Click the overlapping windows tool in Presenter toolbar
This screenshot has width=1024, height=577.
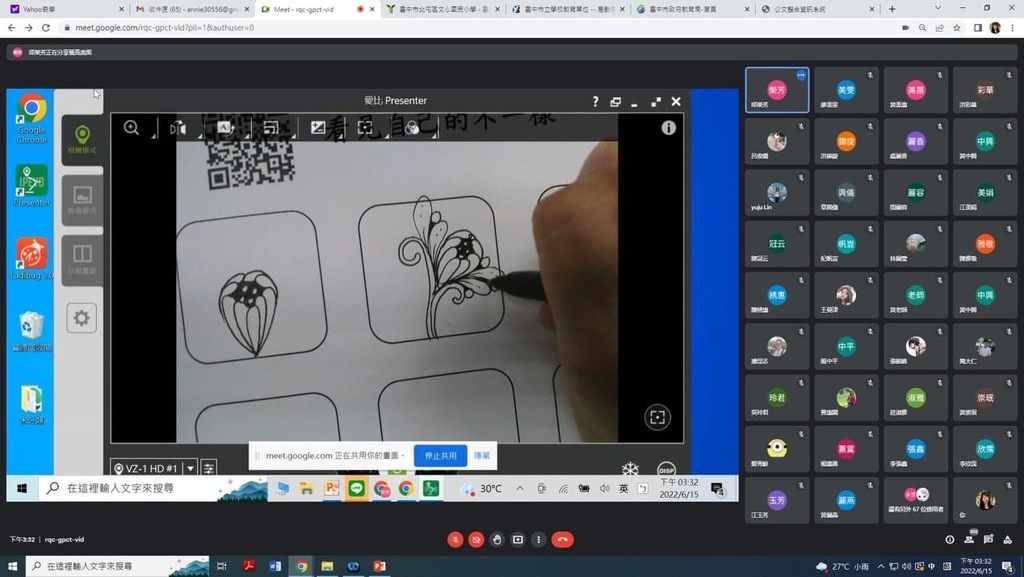pos(271,128)
